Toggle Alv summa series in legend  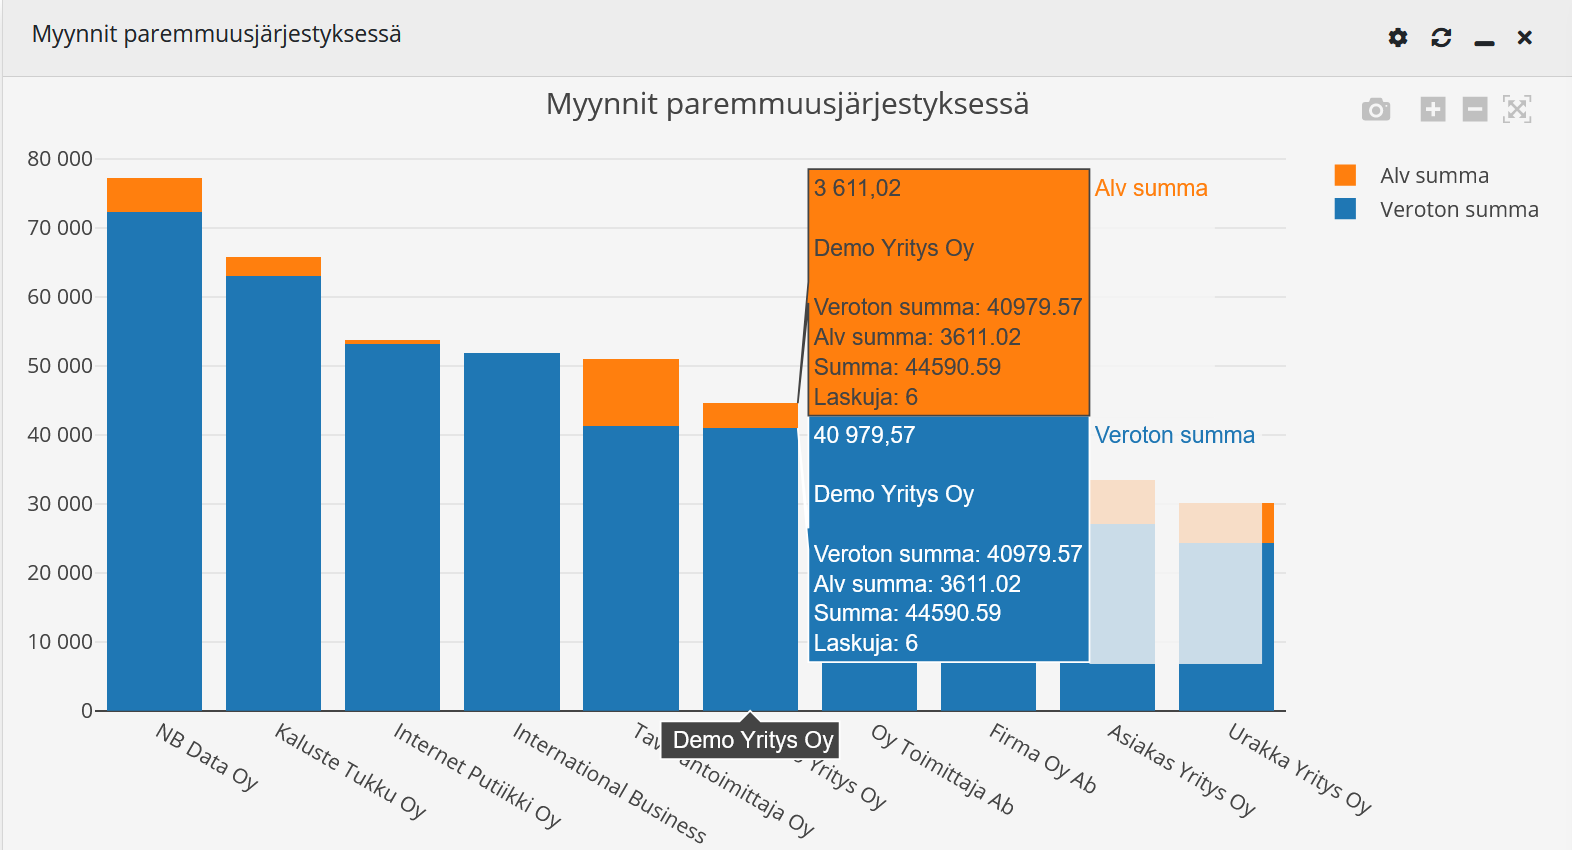[x=1434, y=176]
